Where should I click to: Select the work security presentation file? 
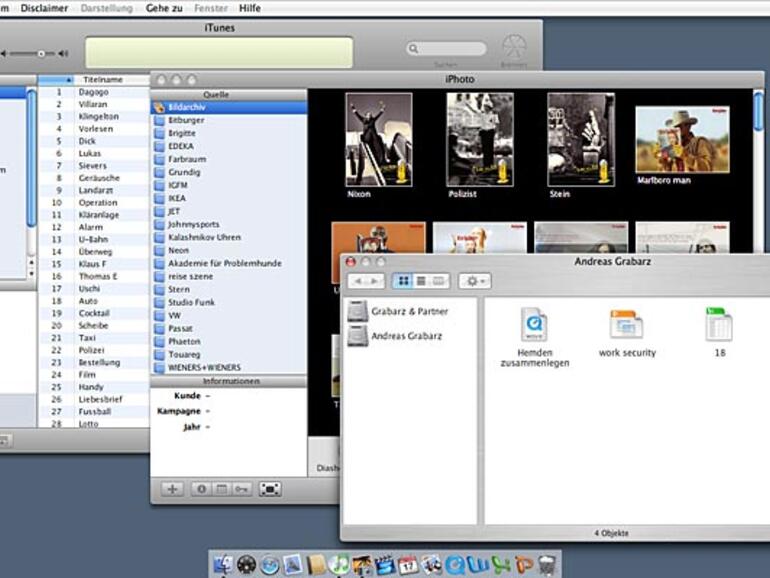pyautogui.click(x=626, y=326)
